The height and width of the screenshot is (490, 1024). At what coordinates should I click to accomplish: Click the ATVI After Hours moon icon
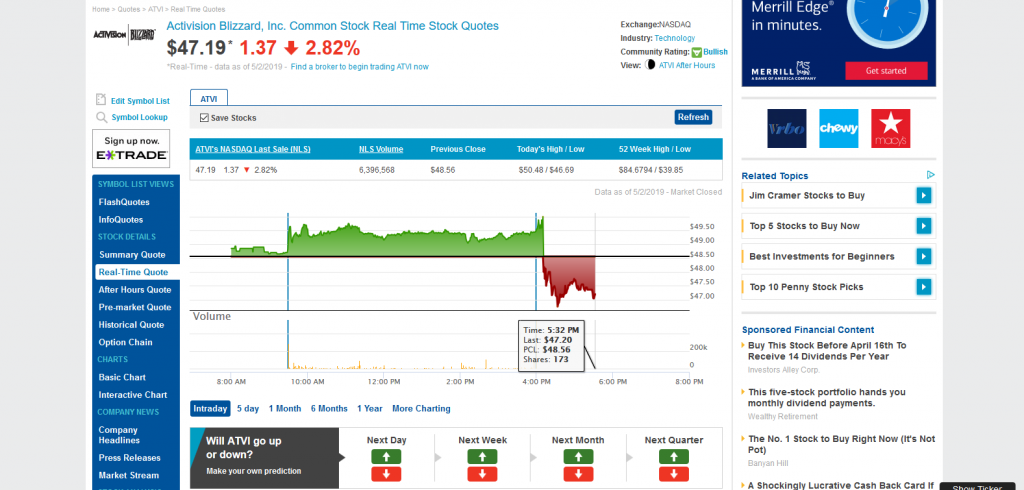(650, 65)
